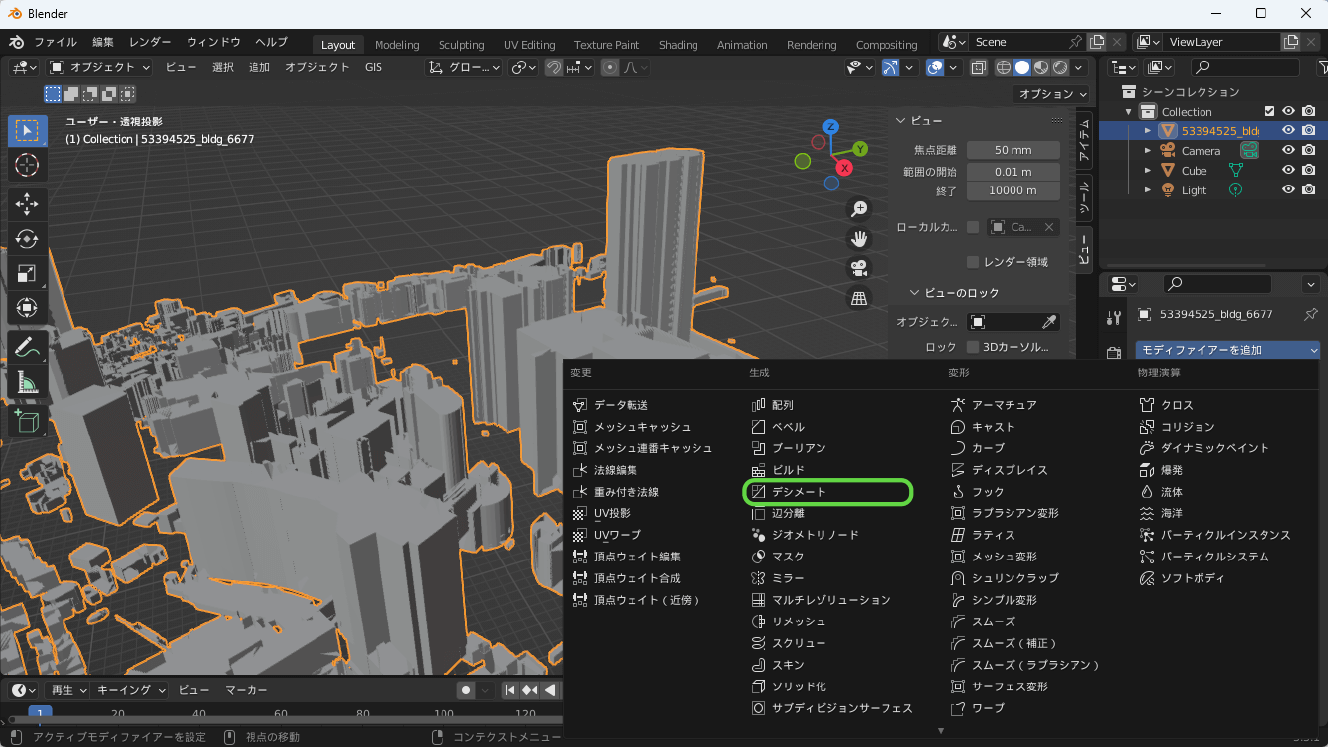The image size is (1328, 747).
Task: Open the キーイング timeline dropdown
Action: tap(132, 690)
